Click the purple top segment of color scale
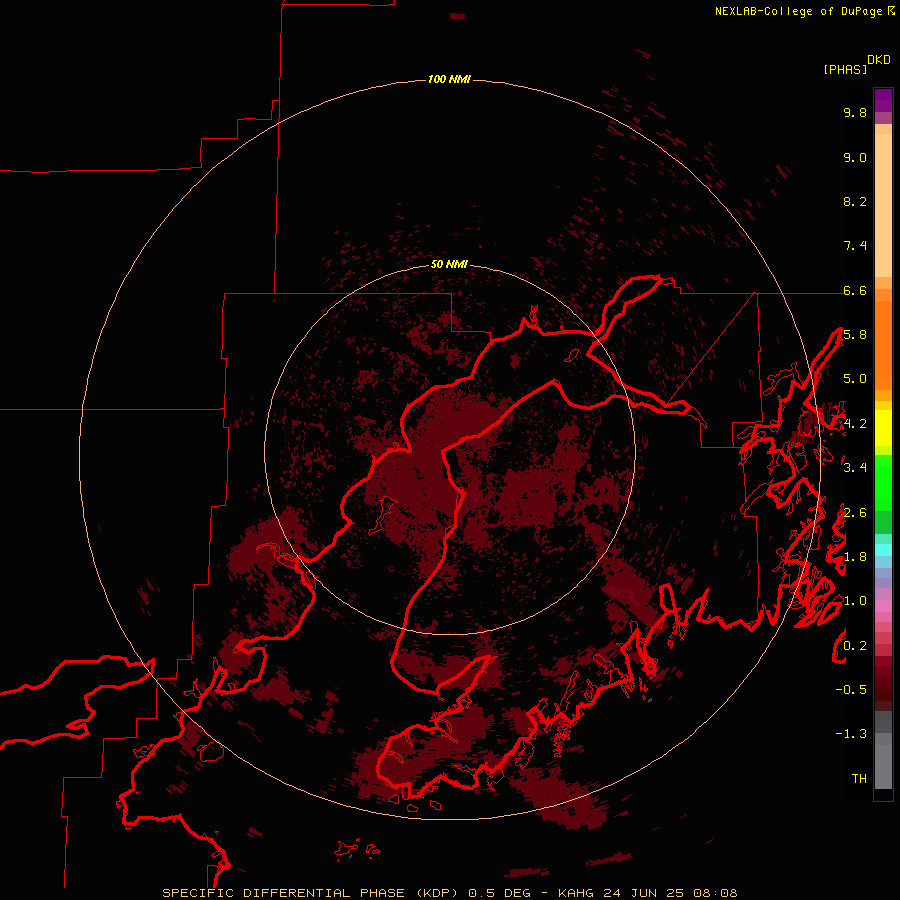This screenshot has width=900, height=900. (883, 100)
